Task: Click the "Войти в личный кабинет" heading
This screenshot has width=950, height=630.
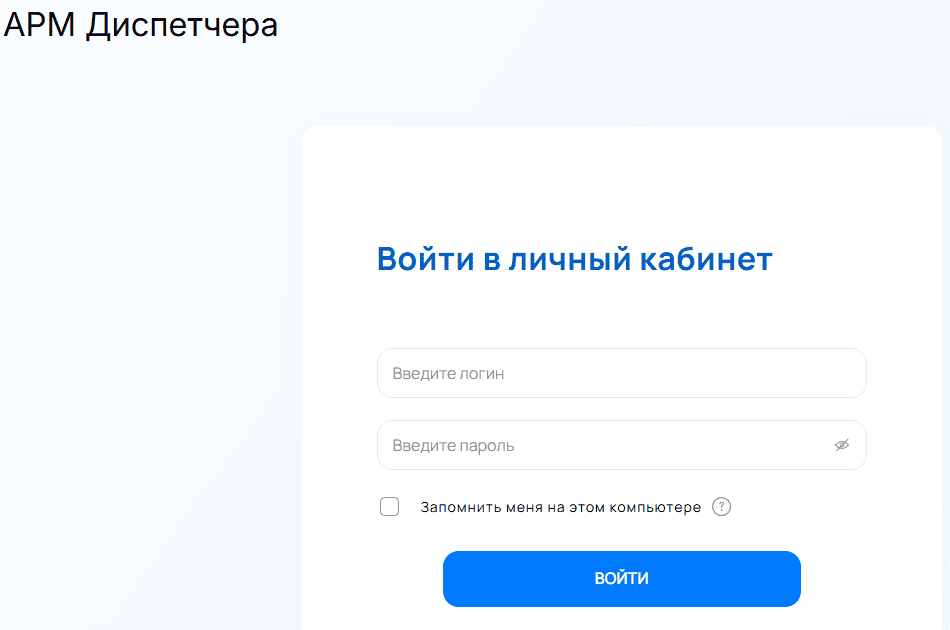Action: click(x=574, y=259)
